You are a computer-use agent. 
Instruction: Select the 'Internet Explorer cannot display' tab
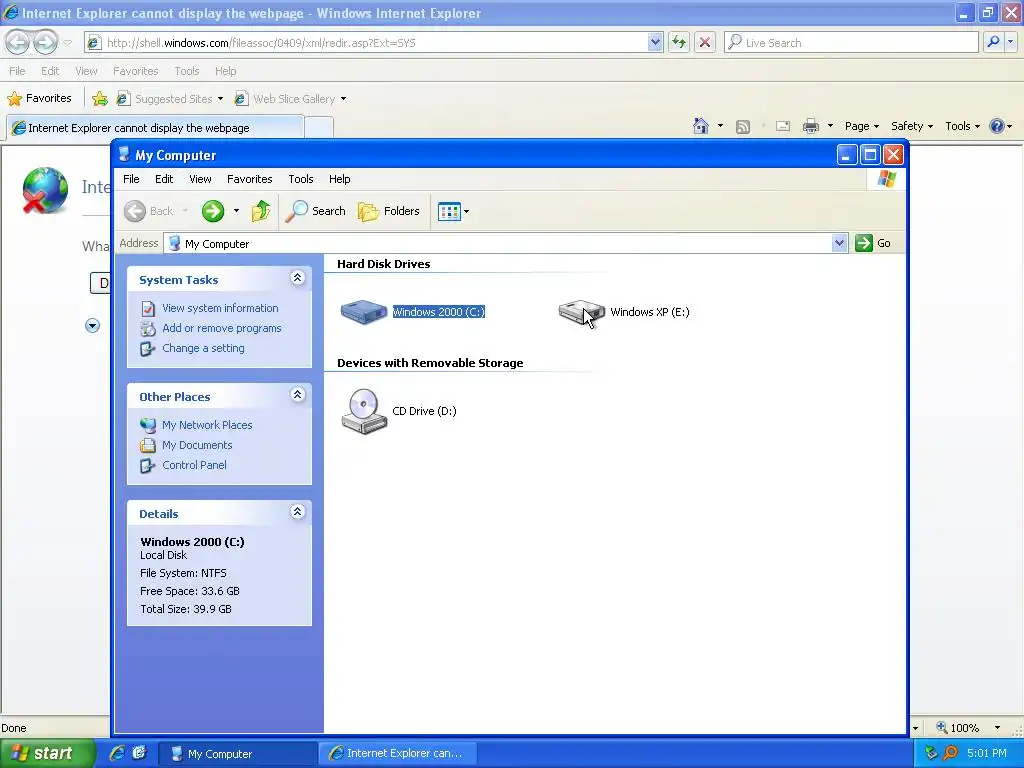155,127
